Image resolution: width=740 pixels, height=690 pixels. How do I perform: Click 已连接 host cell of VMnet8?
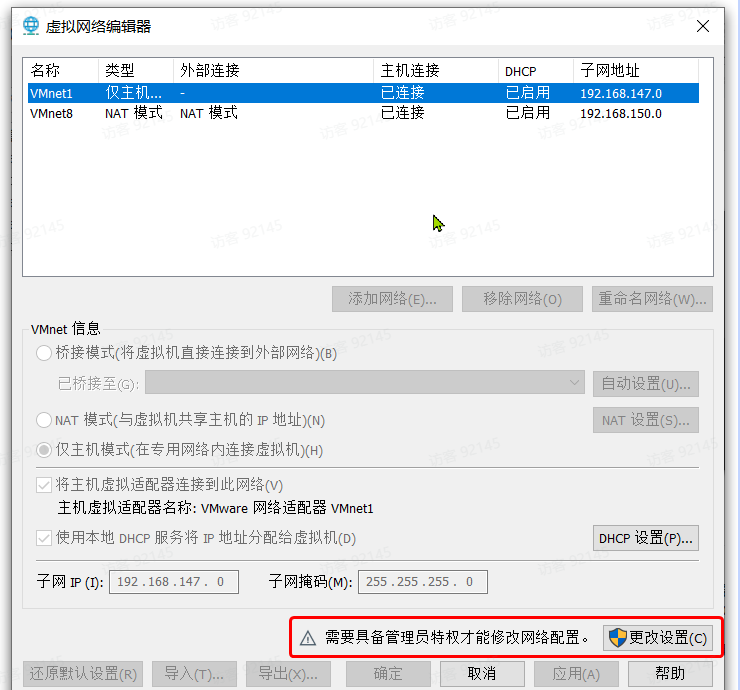403,113
